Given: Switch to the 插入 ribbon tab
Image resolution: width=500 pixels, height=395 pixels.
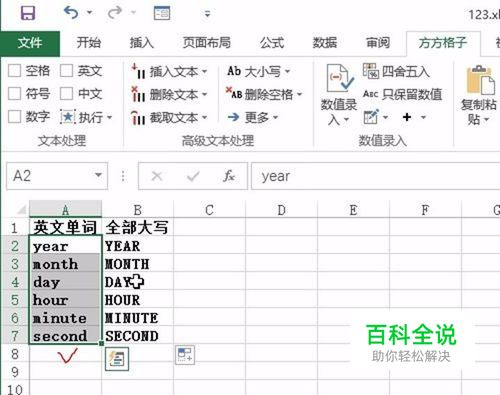Looking at the screenshot, I should coord(142,43).
